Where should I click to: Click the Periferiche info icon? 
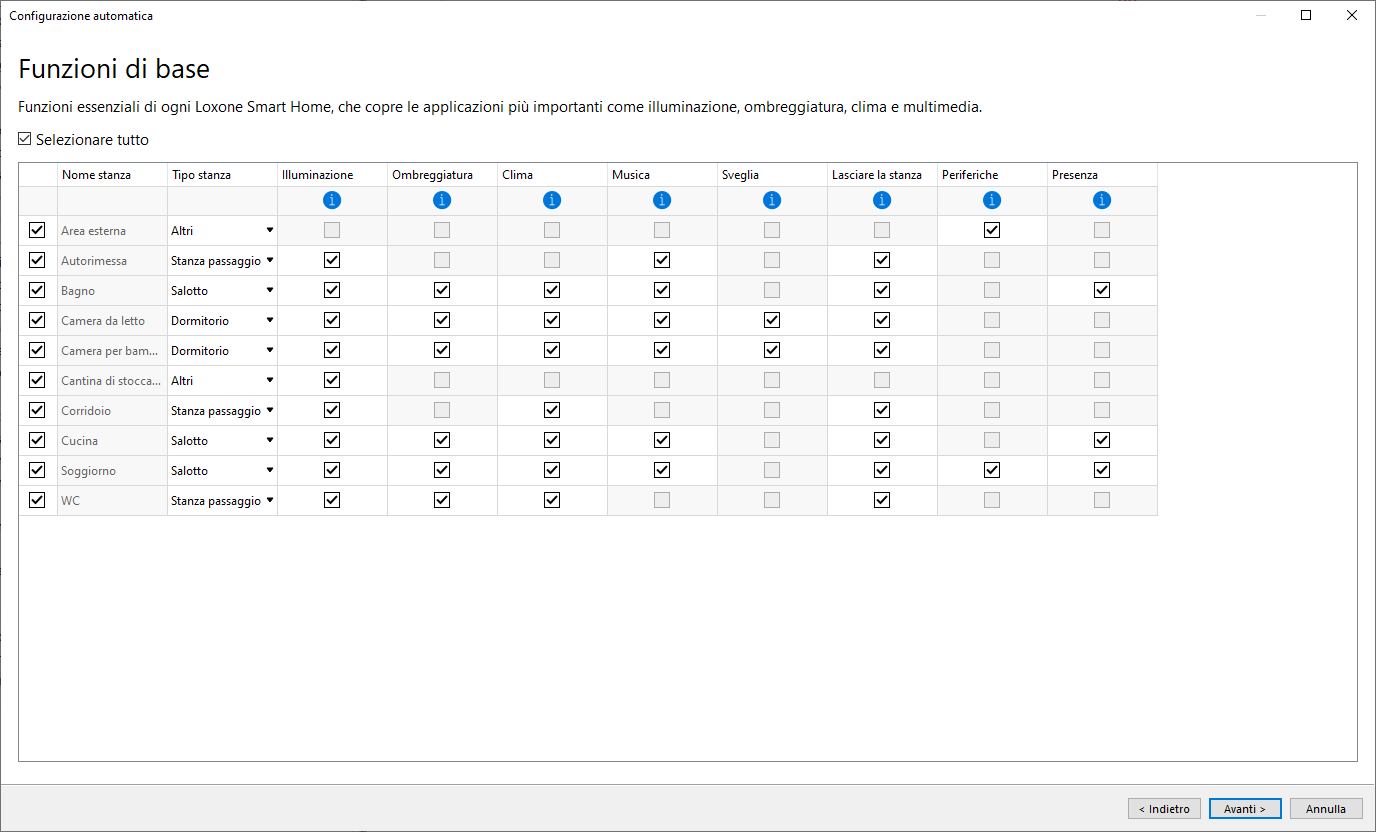(x=992, y=200)
